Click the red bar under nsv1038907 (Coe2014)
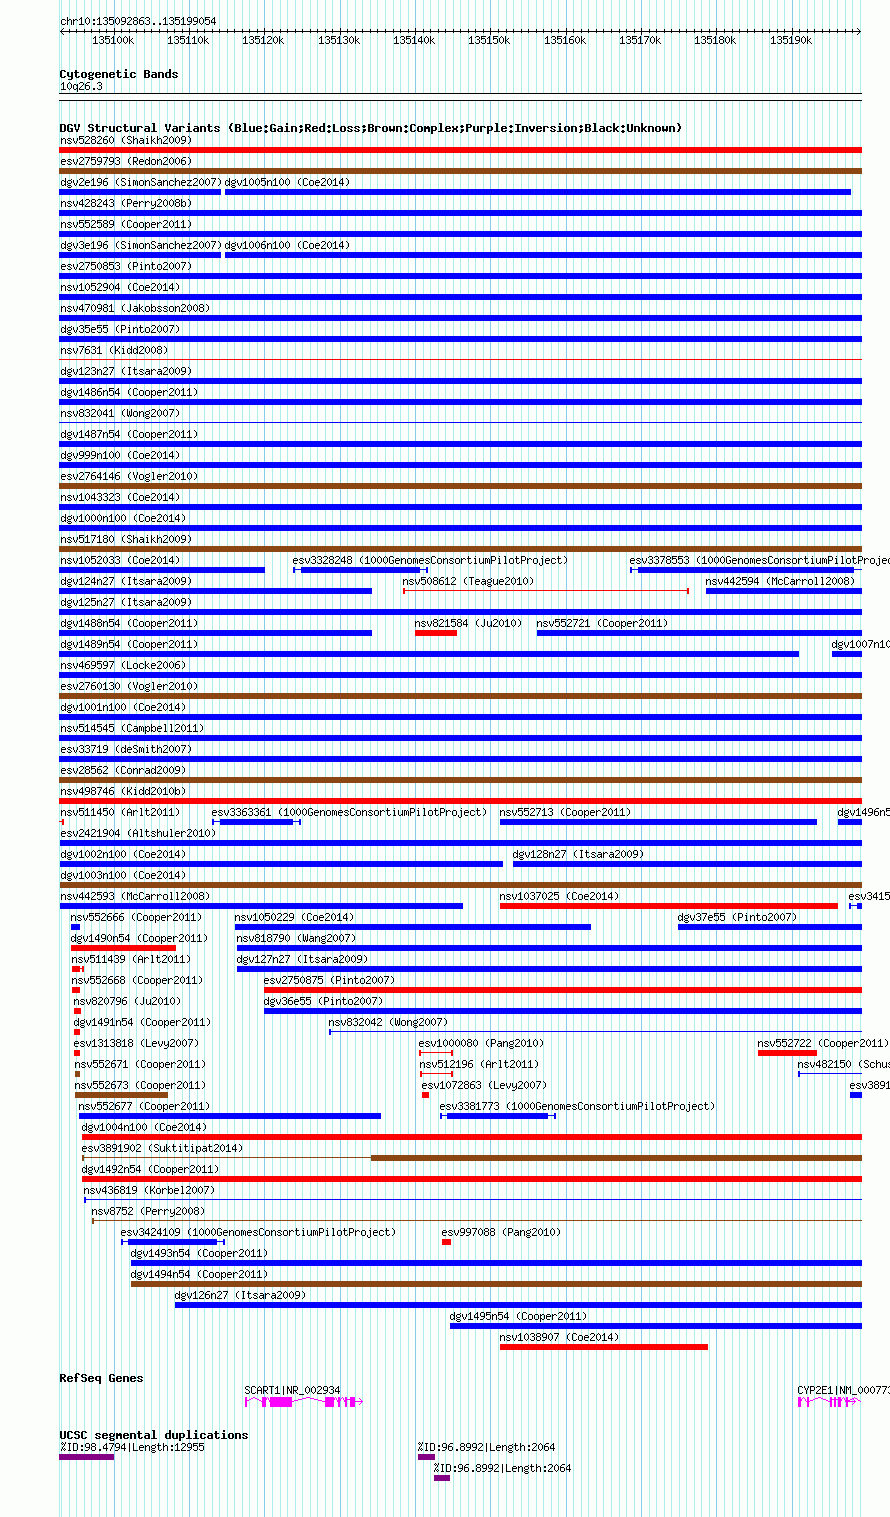The image size is (890, 1517). click(604, 1347)
